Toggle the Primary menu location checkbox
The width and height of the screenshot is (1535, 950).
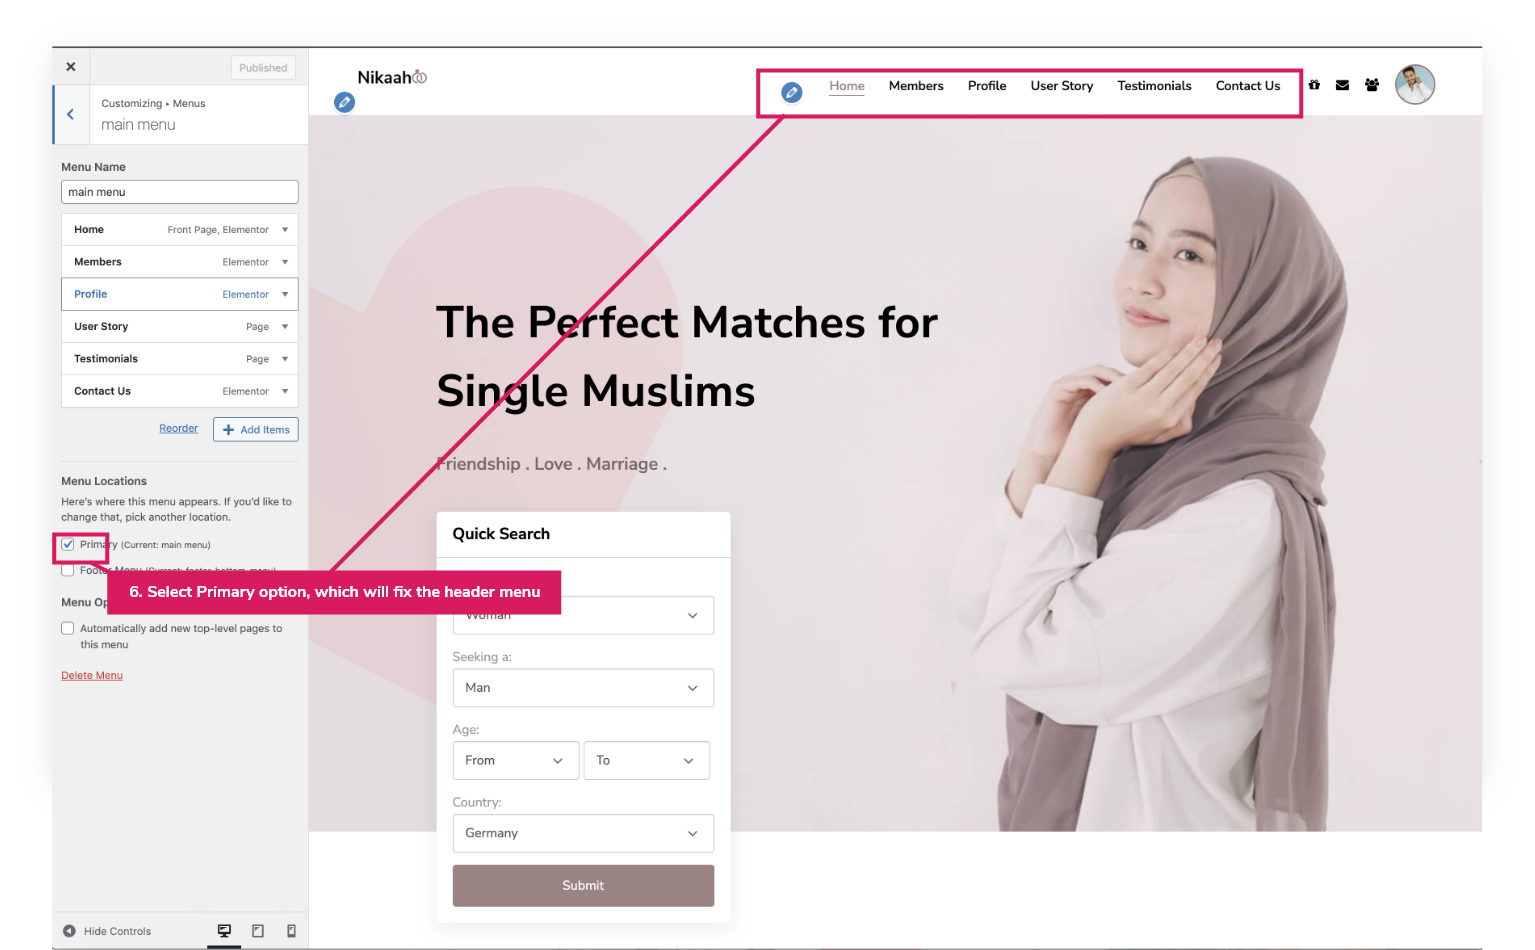click(68, 545)
